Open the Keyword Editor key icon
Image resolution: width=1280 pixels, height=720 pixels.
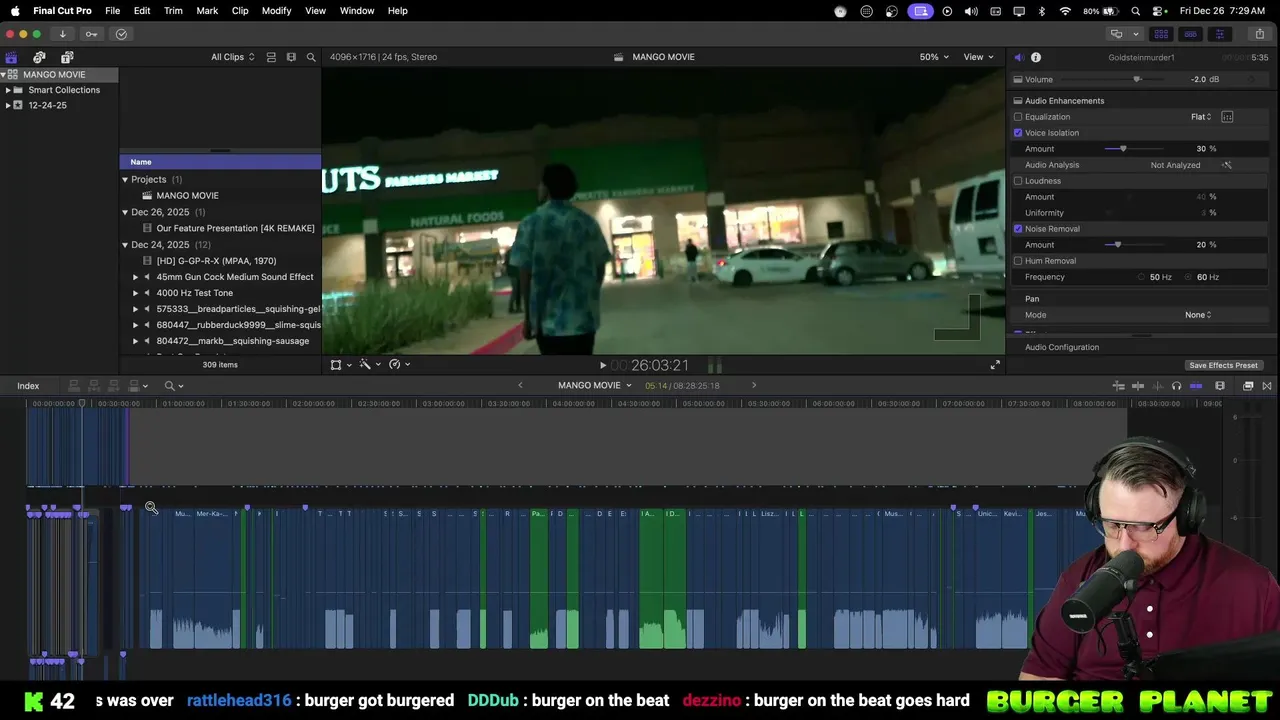(91, 34)
